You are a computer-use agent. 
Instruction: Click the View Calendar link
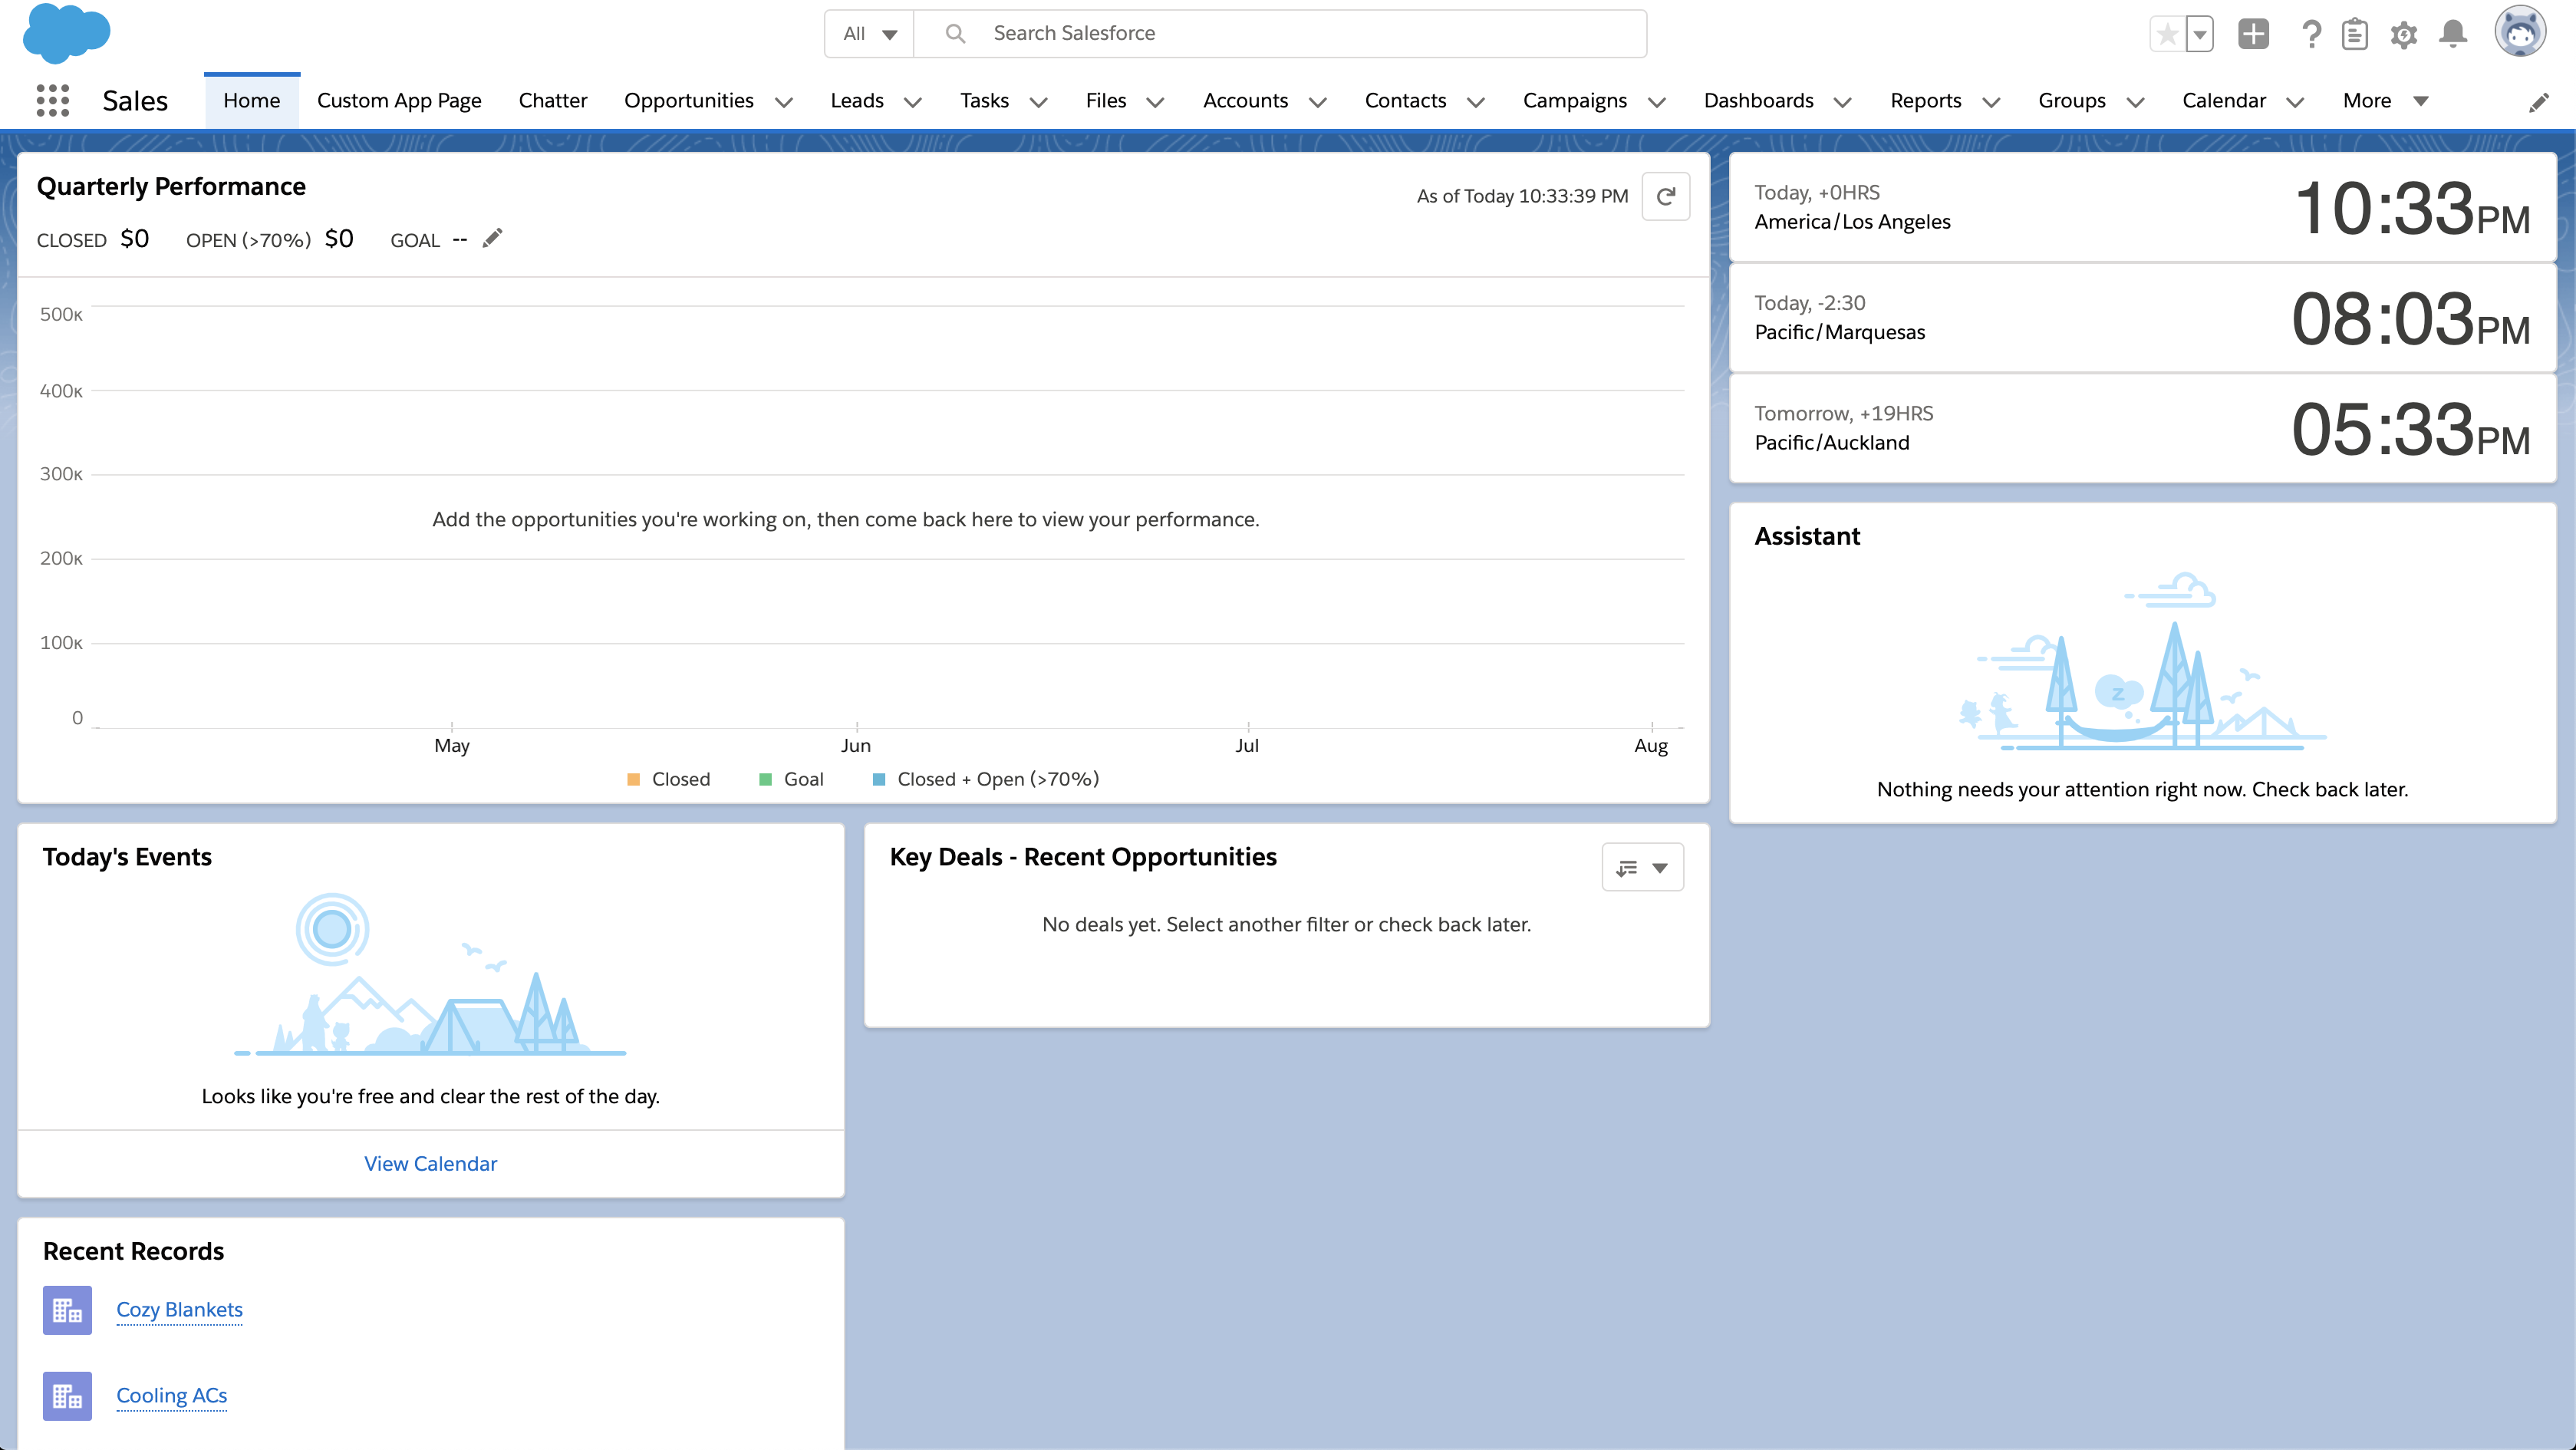[x=430, y=1163]
